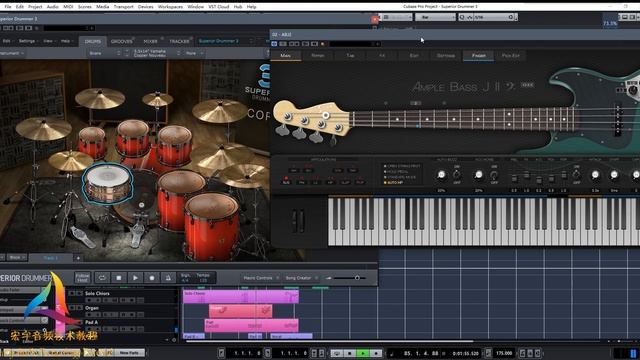Open Ample Bass Main tab
This screenshot has height=360, width=640.
[x=286, y=56]
